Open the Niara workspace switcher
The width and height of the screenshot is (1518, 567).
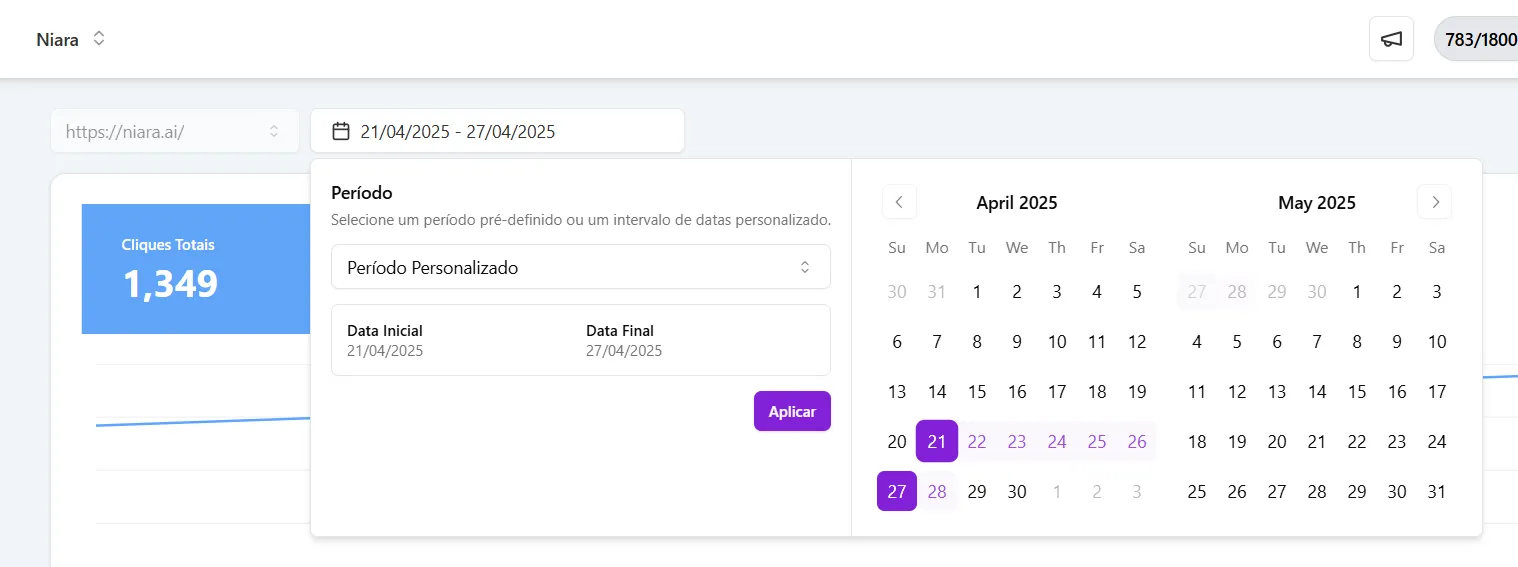tap(71, 40)
